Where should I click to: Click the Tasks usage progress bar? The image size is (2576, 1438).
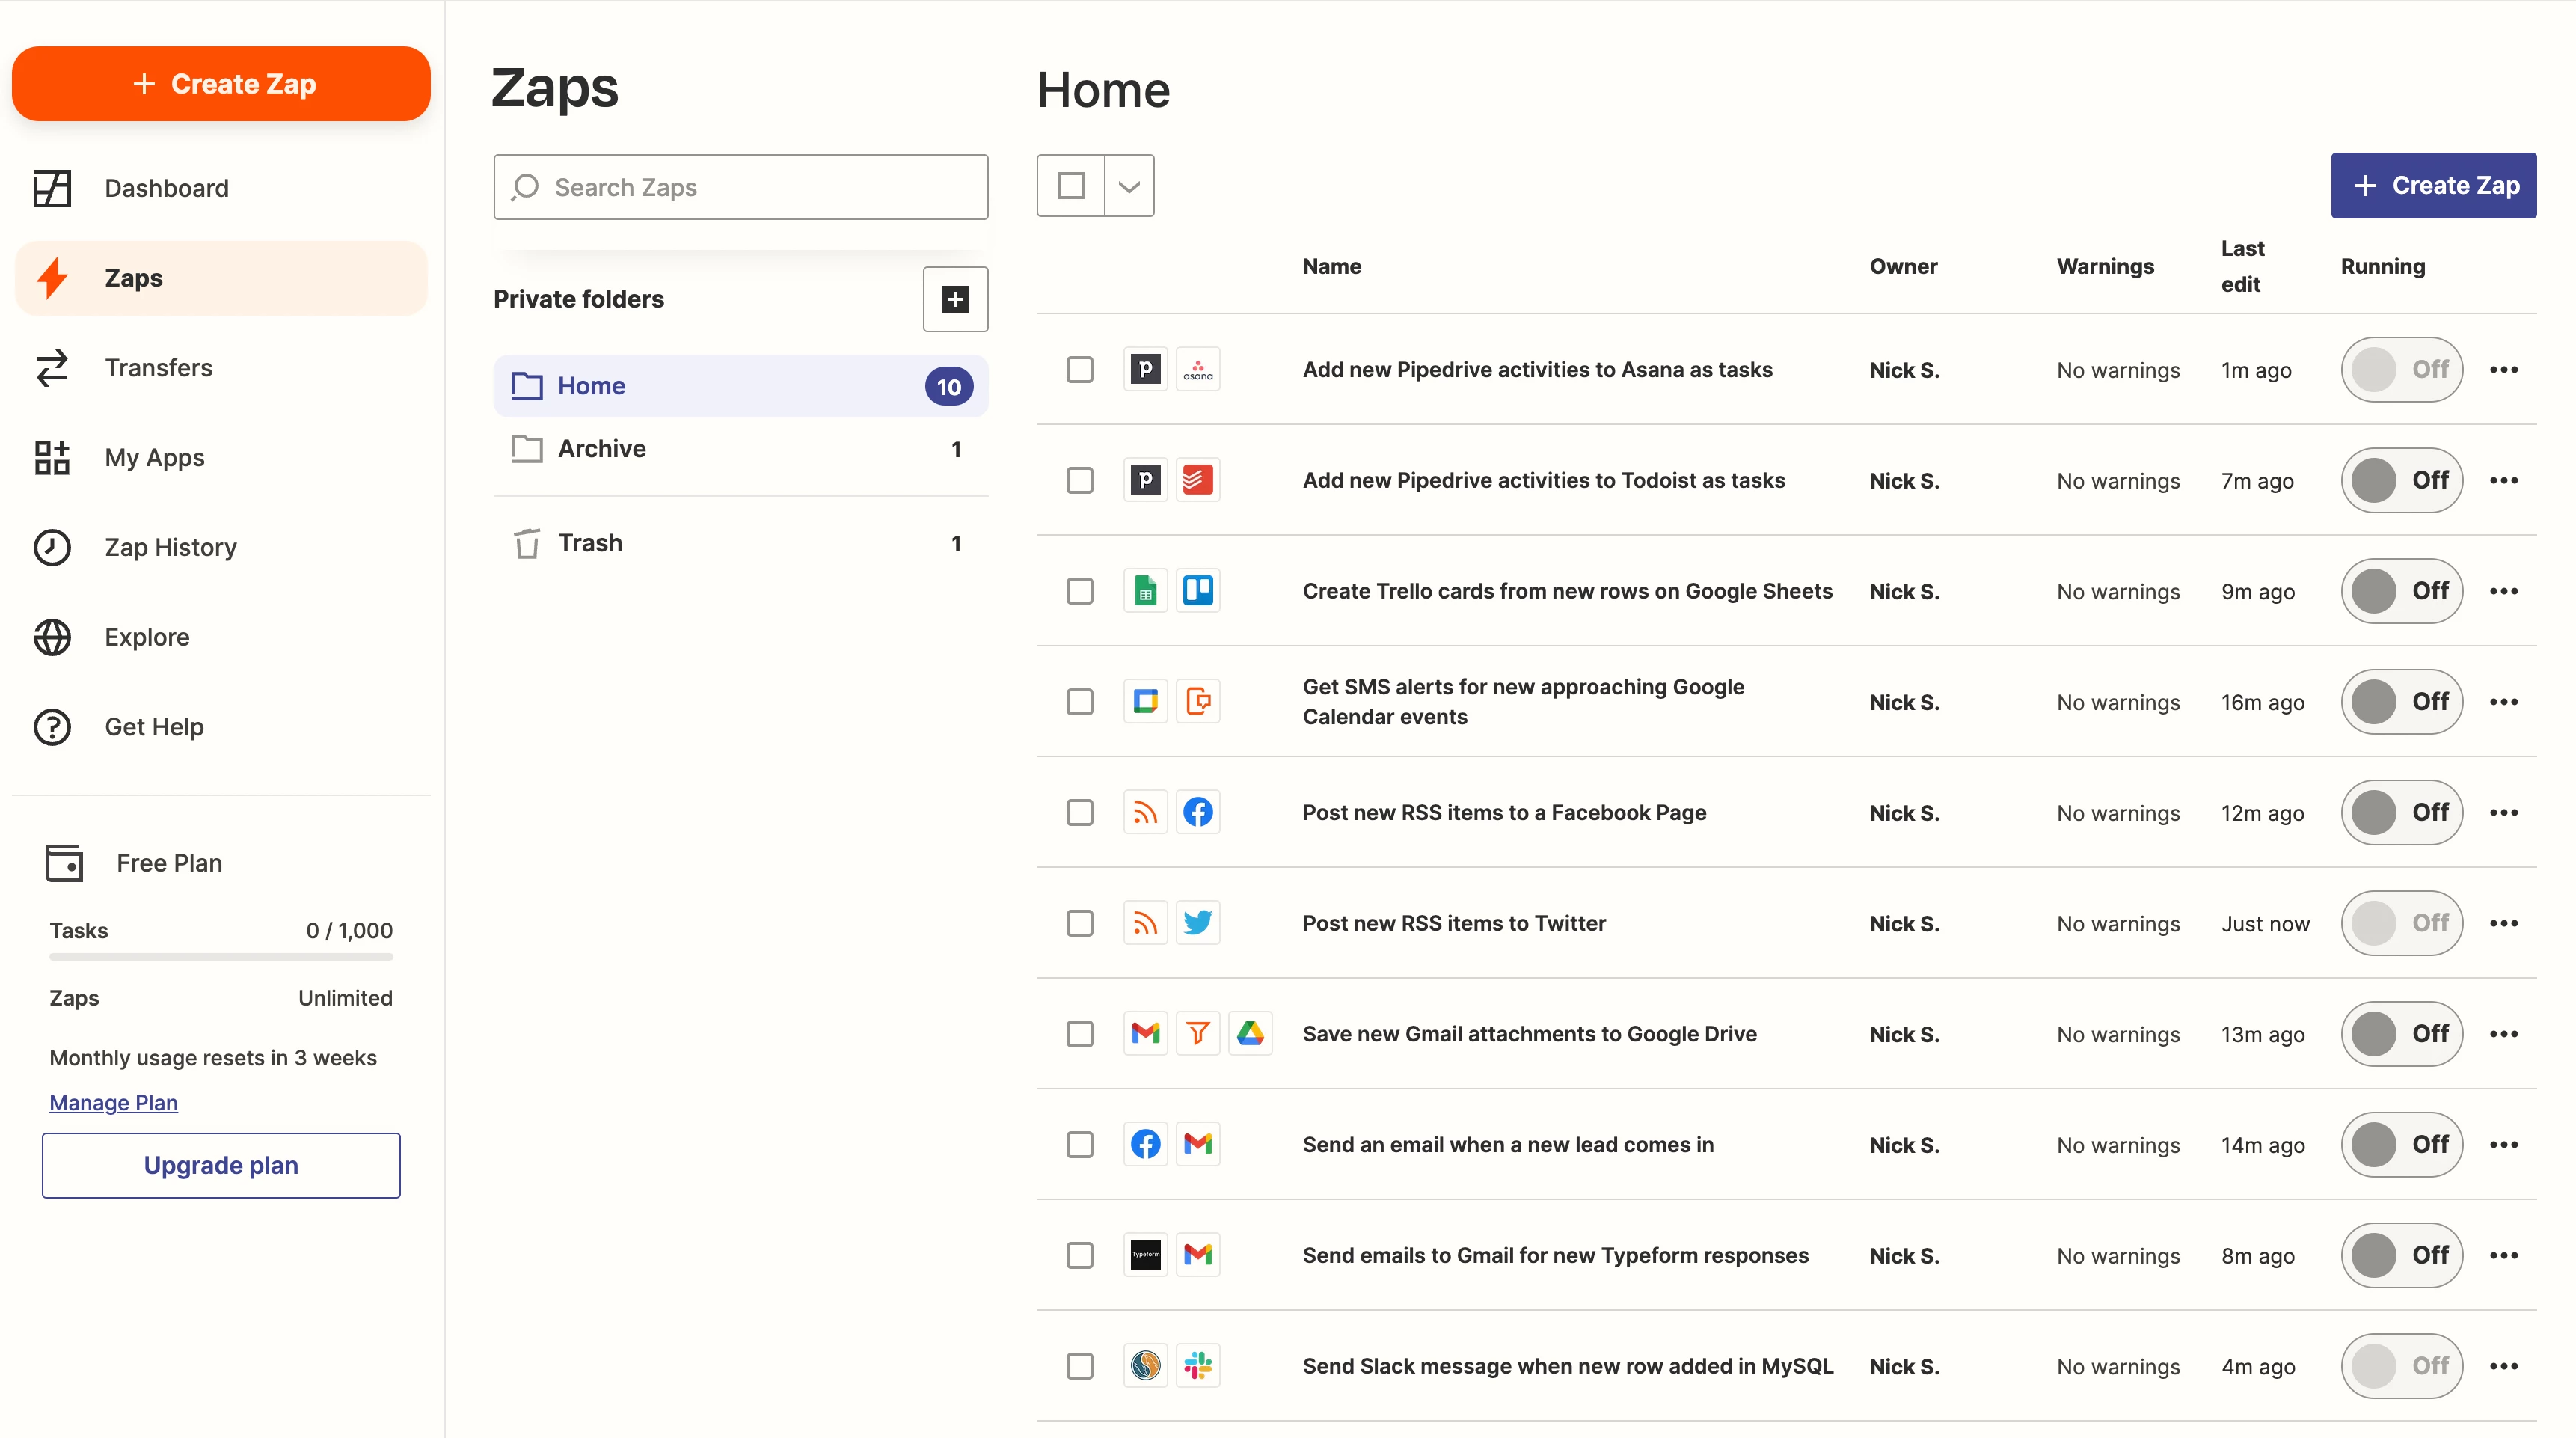[221, 957]
